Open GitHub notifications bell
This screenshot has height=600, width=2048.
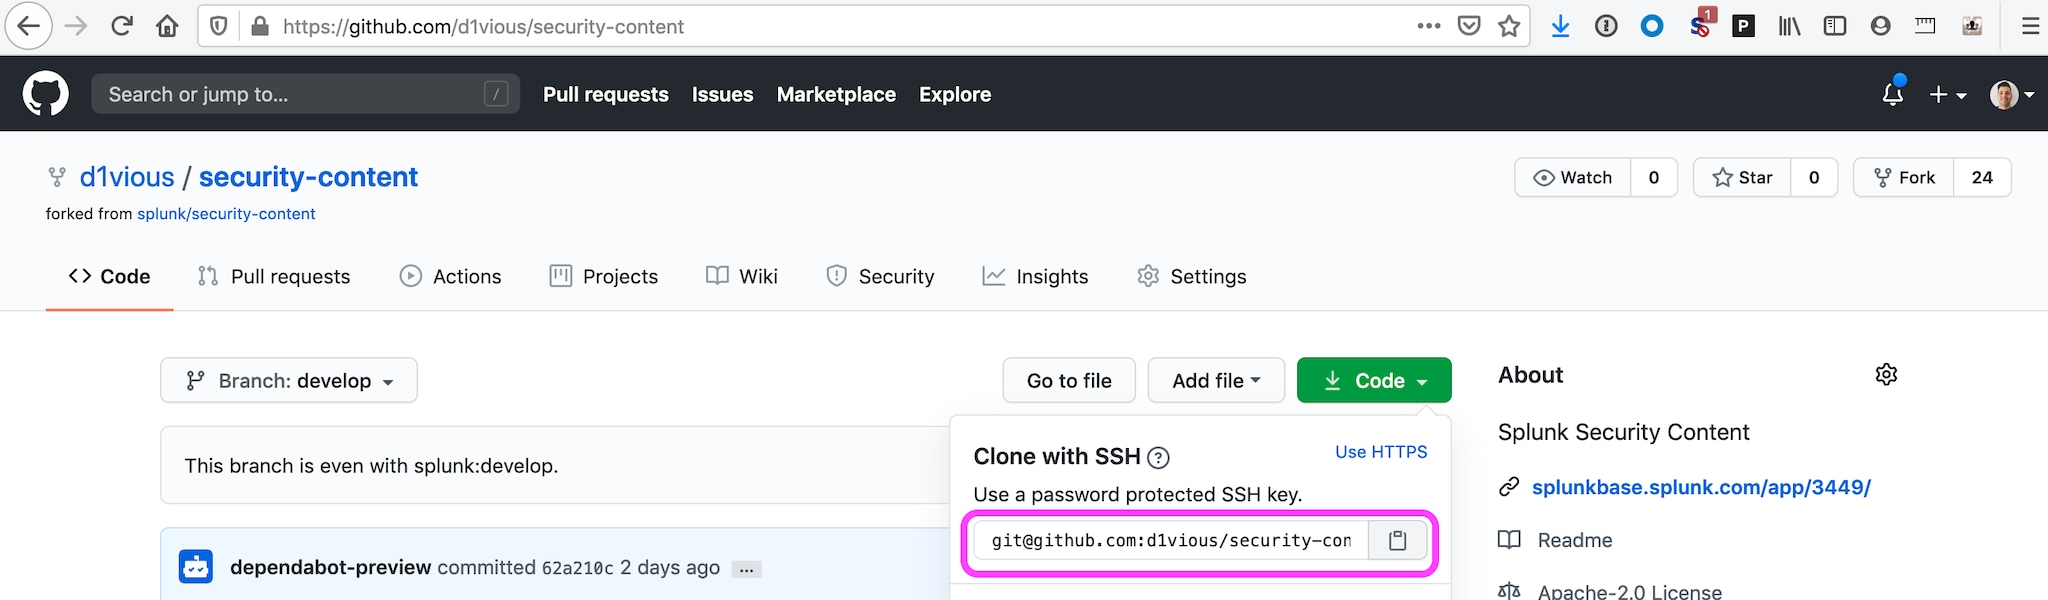click(1892, 94)
